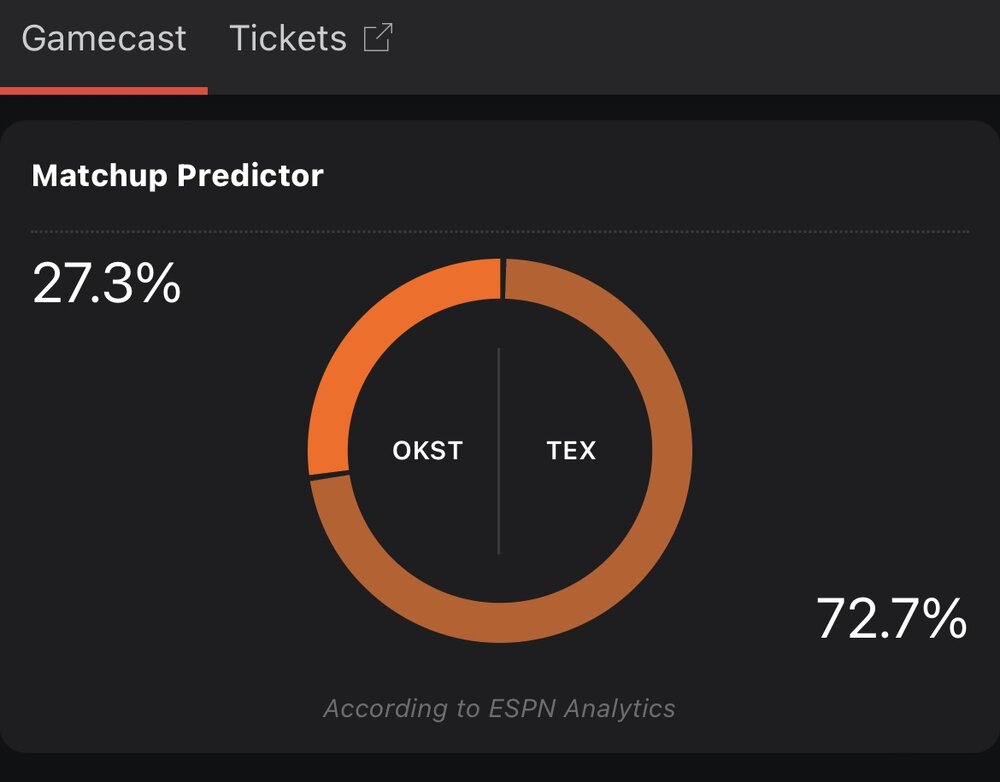Image resolution: width=1000 pixels, height=782 pixels.
Task: Open the external link icon beside Tickets
Action: coord(378,38)
